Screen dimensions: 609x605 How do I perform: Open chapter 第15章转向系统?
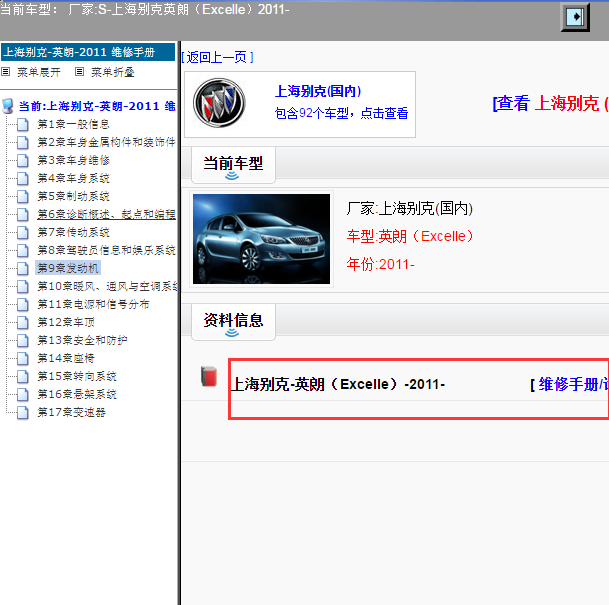pyautogui.click(x=77, y=376)
